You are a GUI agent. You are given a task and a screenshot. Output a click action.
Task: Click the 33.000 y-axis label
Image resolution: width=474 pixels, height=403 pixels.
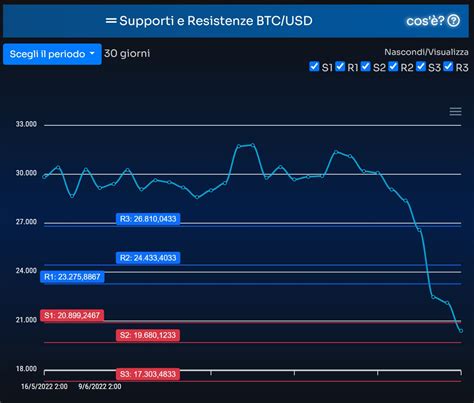pos(26,124)
